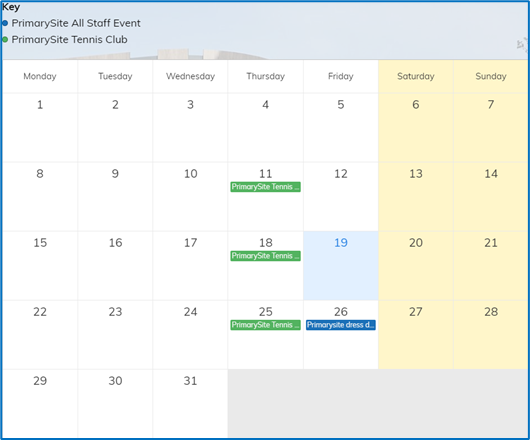The width and height of the screenshot is (530, 440).
Task: Click the PrimarySite Tennis Club label
Action: click(x=70, y=40)
